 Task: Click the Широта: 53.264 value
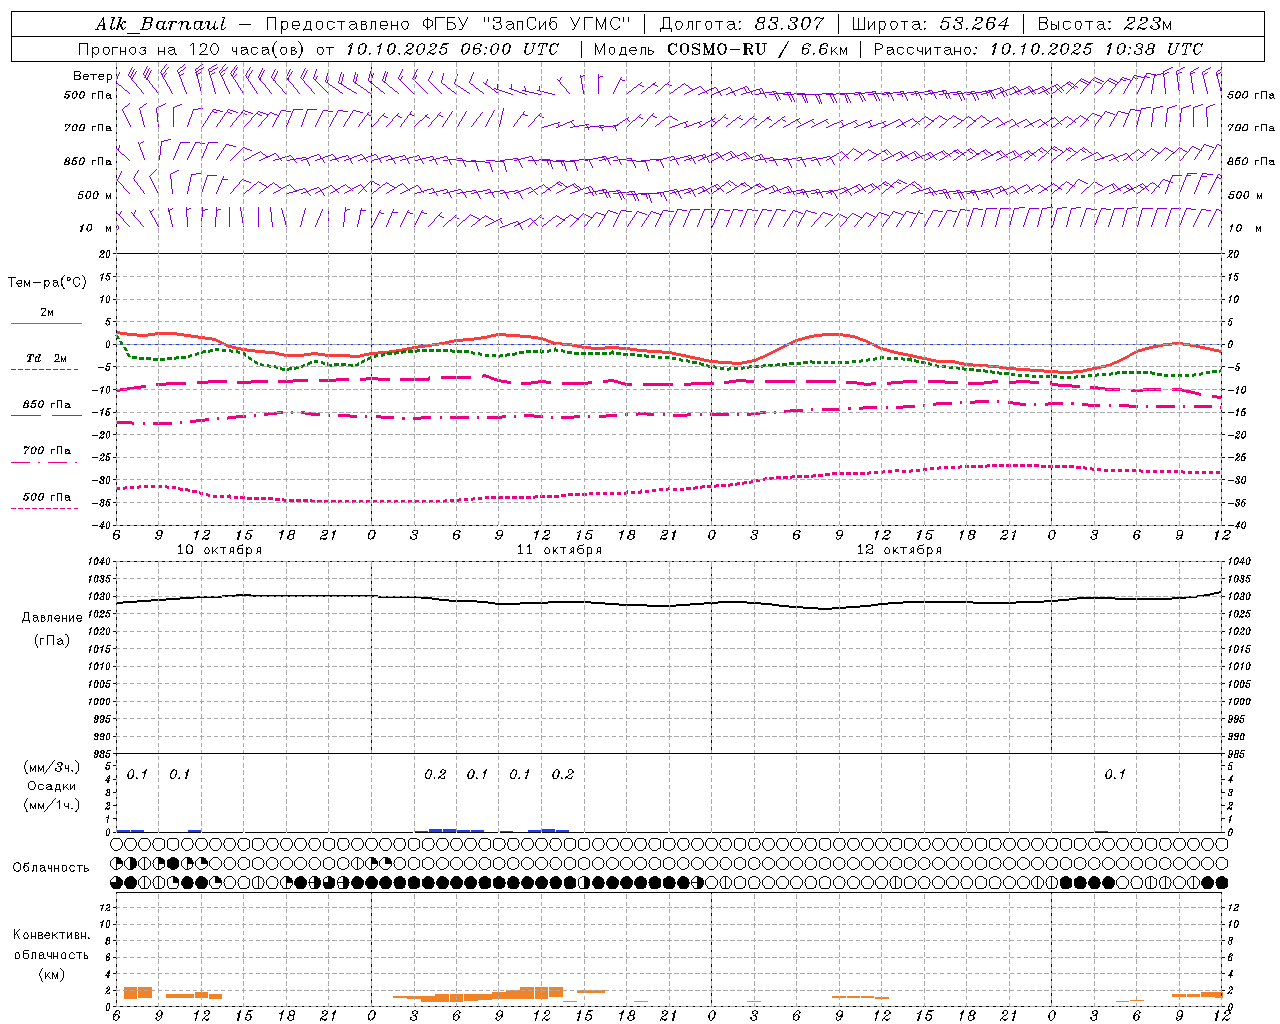point(930,24)
